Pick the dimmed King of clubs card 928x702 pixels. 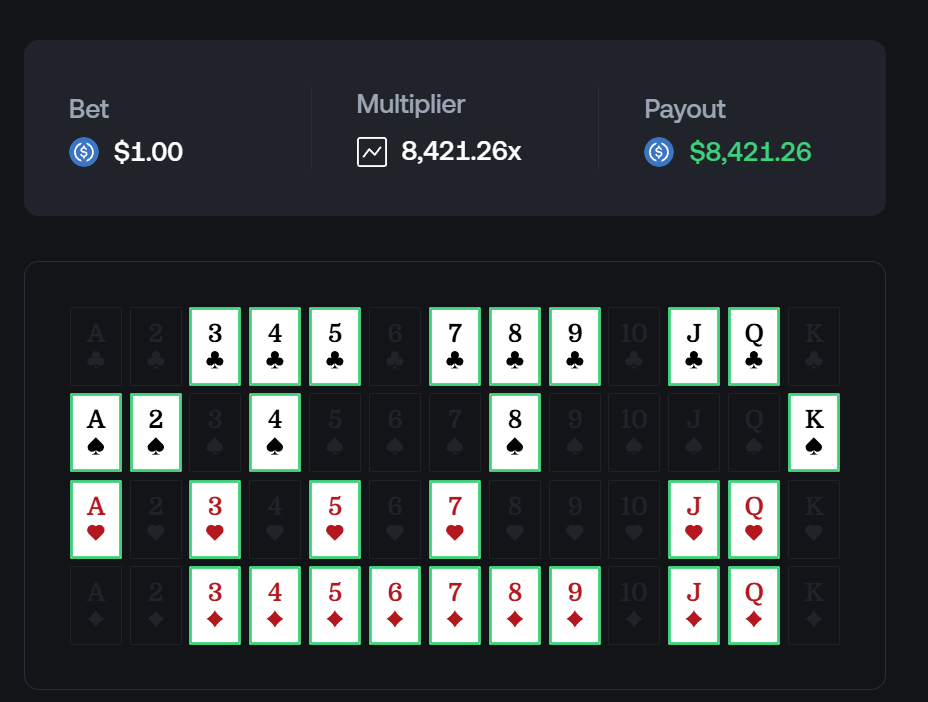coord(814,346)
